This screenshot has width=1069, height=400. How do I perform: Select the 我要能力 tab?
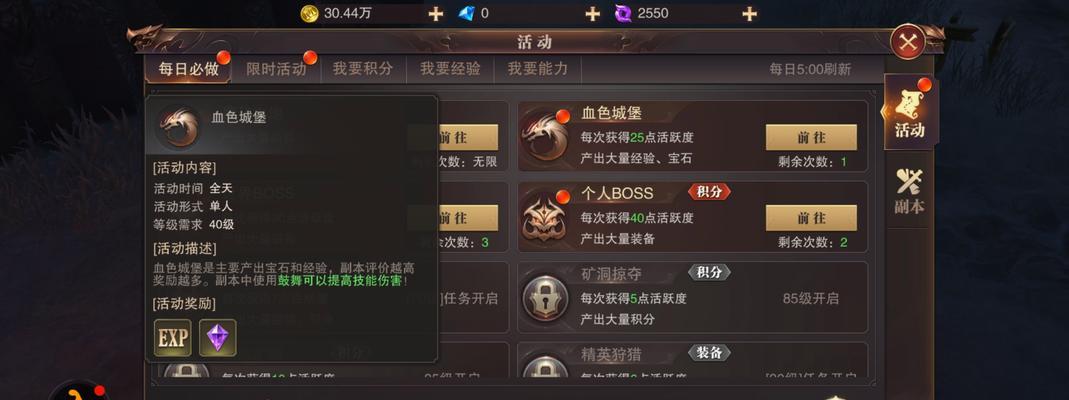pyautogui.click(x=537, y=69)
